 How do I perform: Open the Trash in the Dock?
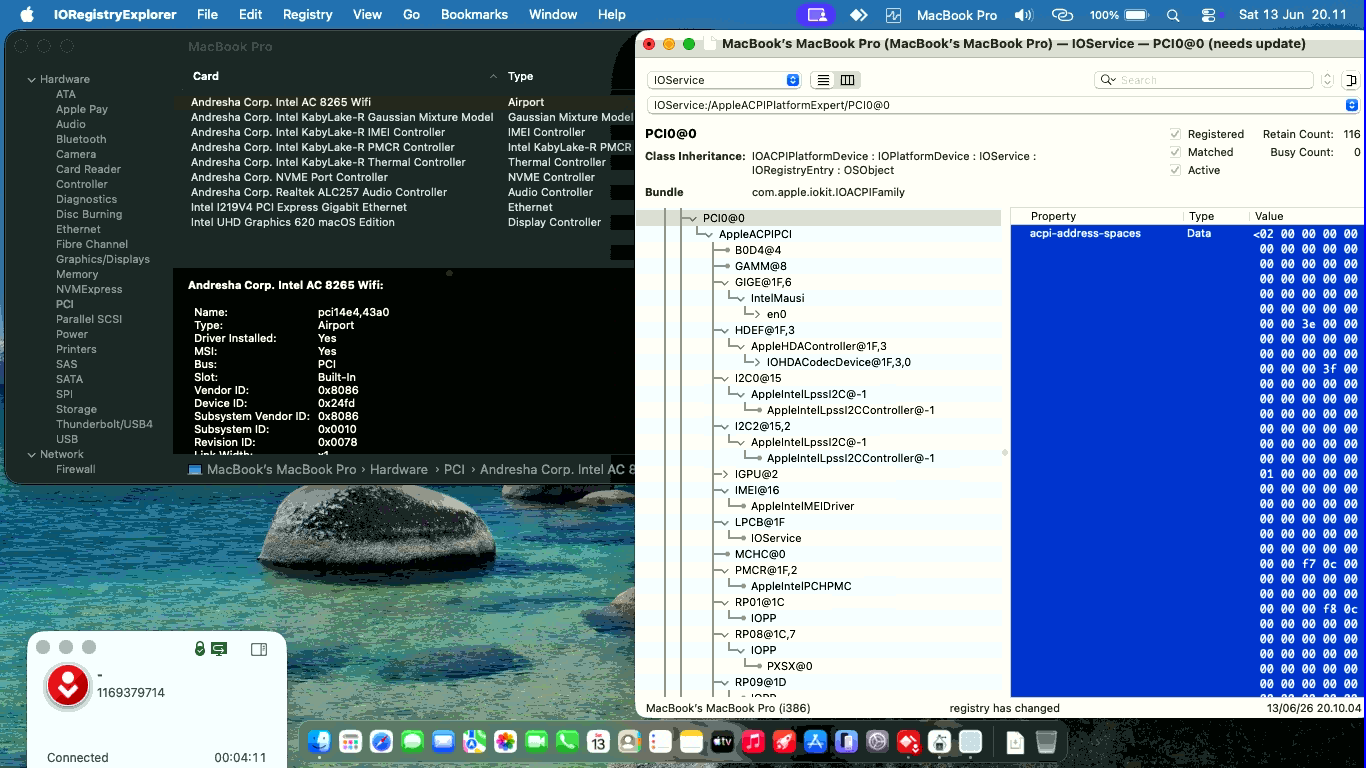tap(1045, 742)
